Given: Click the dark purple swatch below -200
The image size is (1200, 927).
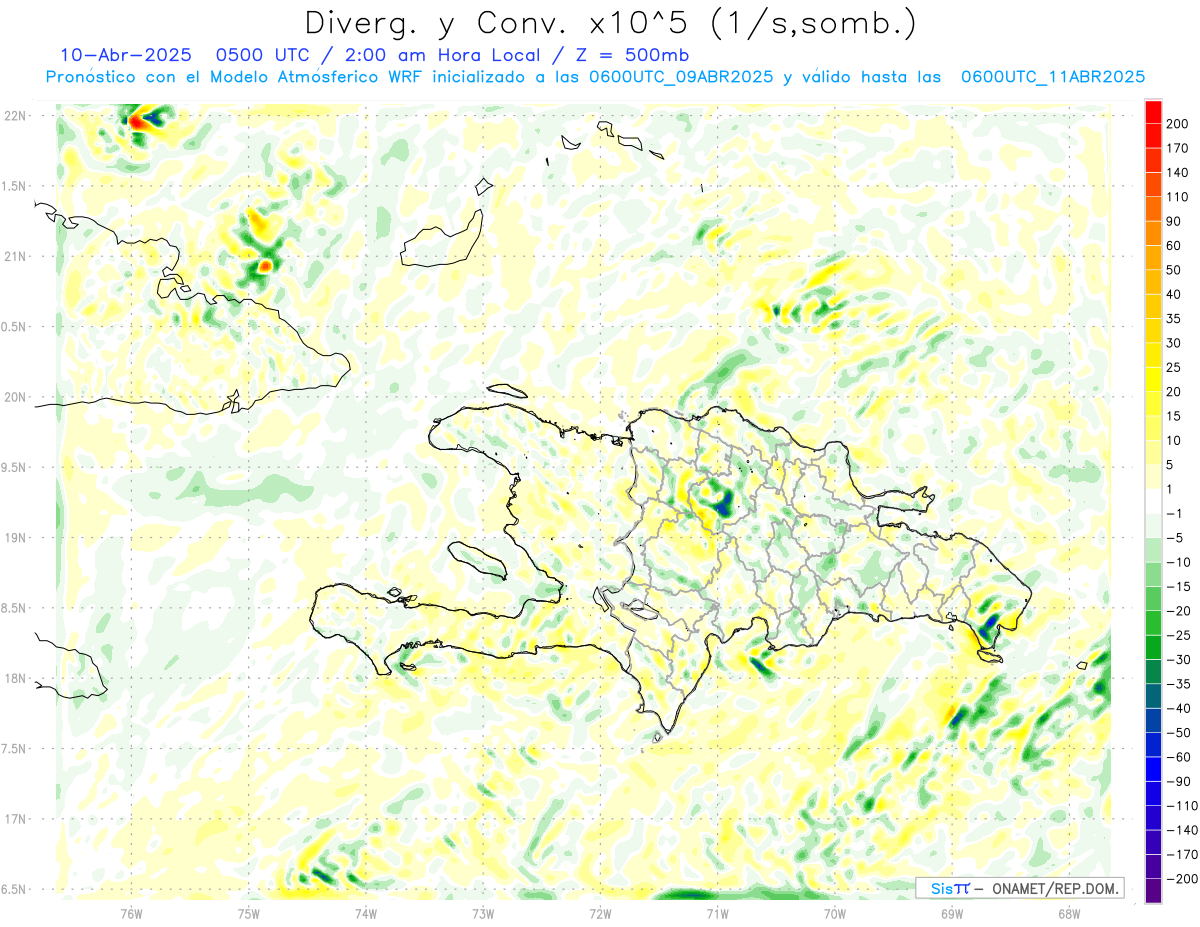Looking at the screenshot, I should click(1153, 891).
